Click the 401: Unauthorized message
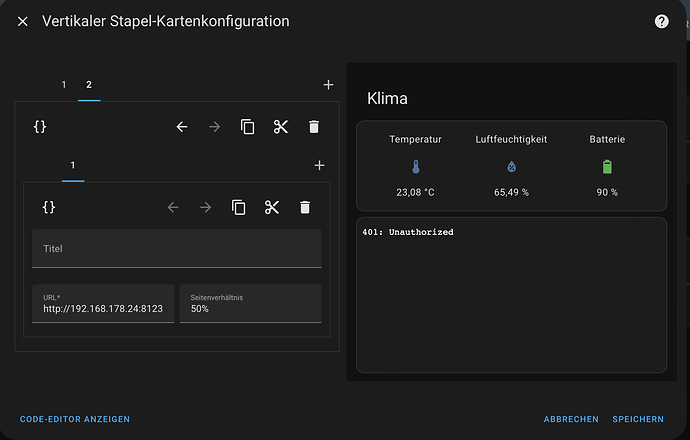This screenshot has width=690, height=440. (408, 232)
